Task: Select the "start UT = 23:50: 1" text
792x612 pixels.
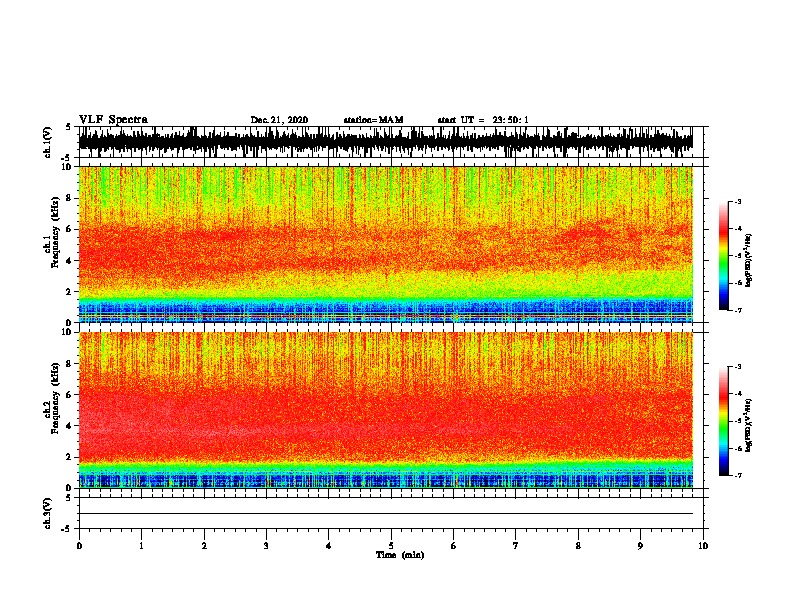Action: tap(483, 120)
